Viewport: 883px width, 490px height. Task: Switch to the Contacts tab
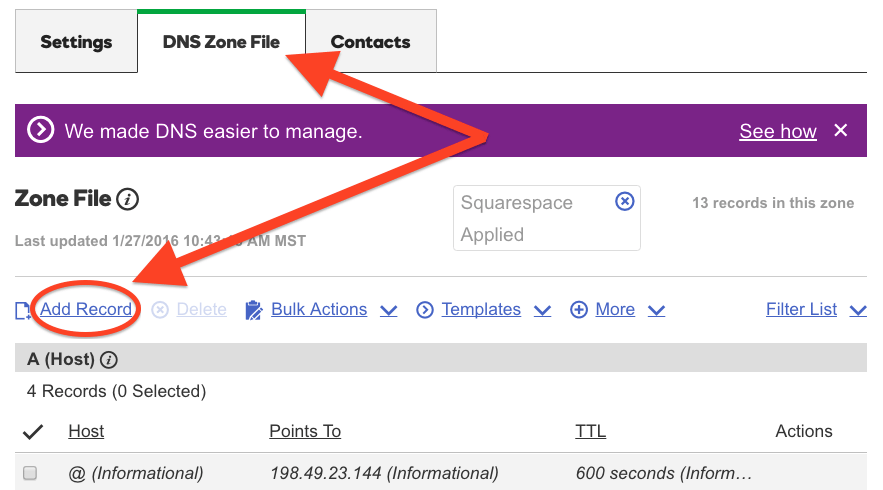(371, 41)
